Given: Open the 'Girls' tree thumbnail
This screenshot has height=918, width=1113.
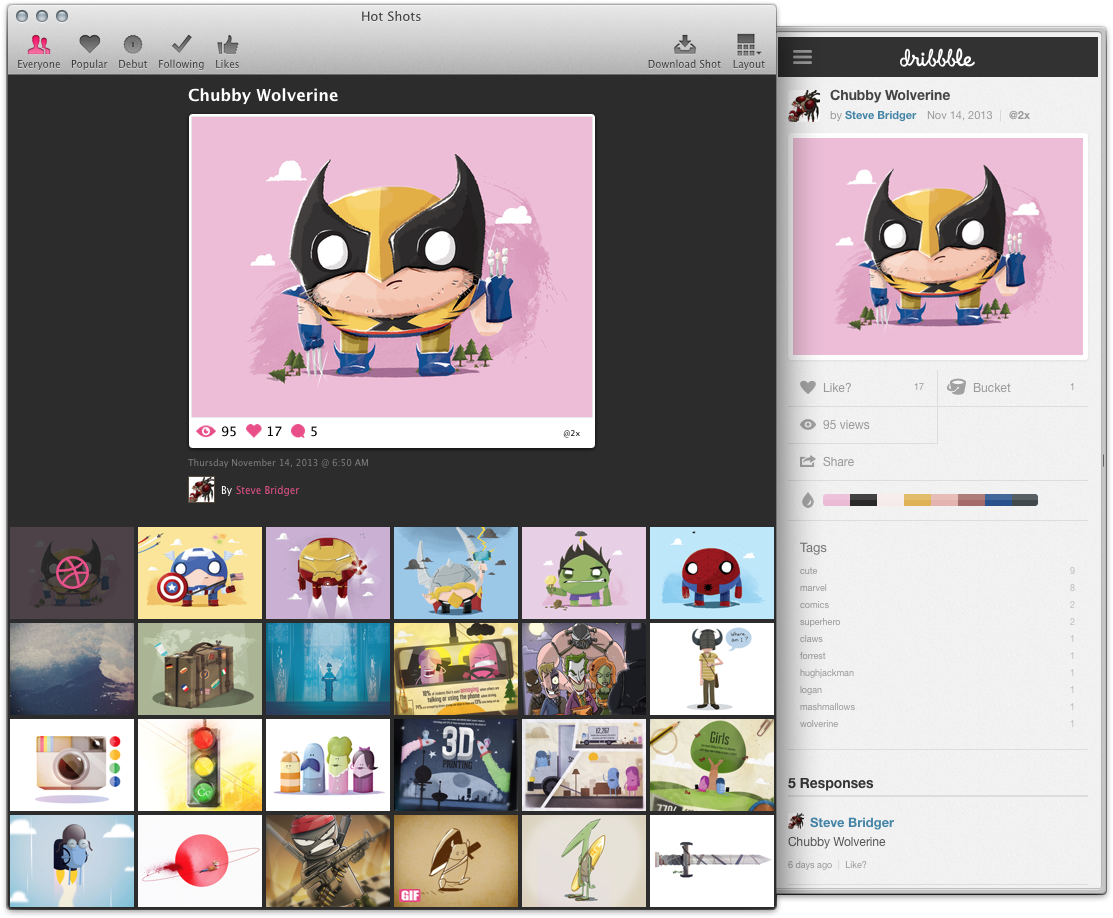Looking at the screenshot, I should click(x=712, y=765).
